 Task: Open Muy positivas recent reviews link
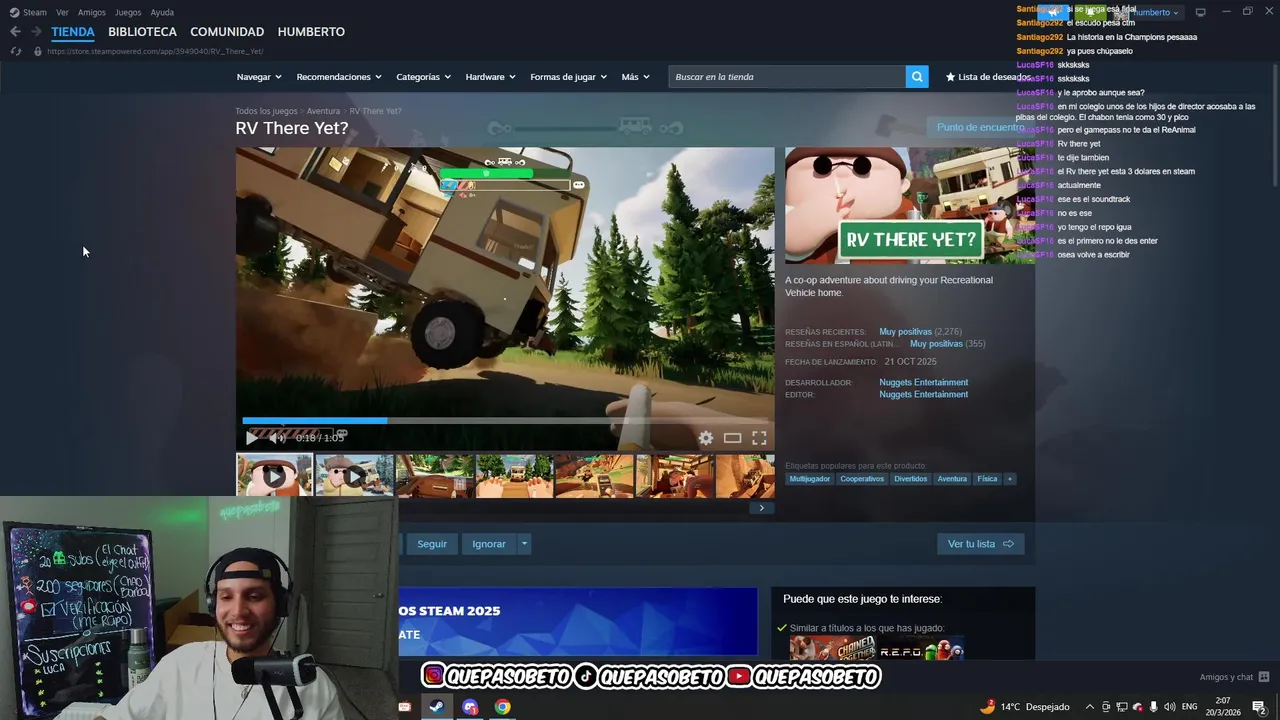point(905,332)
